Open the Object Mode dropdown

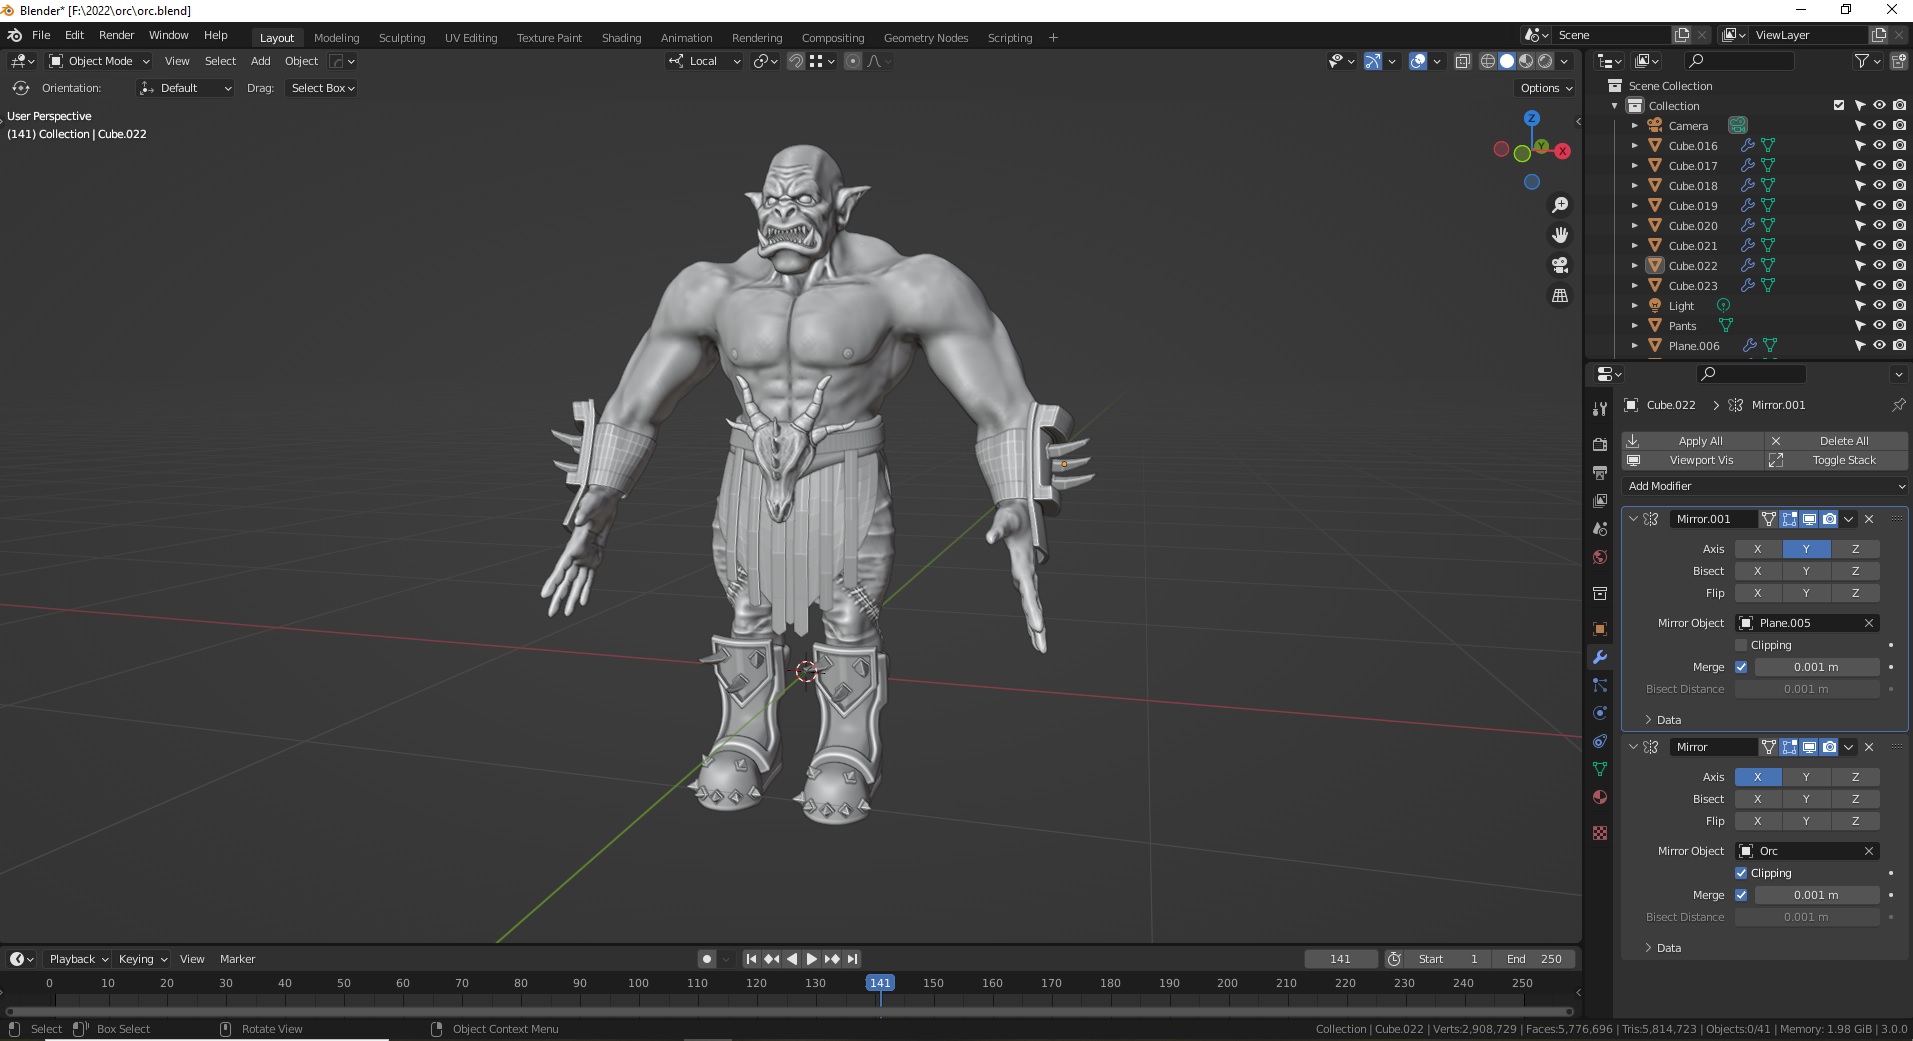coord(97,61)
